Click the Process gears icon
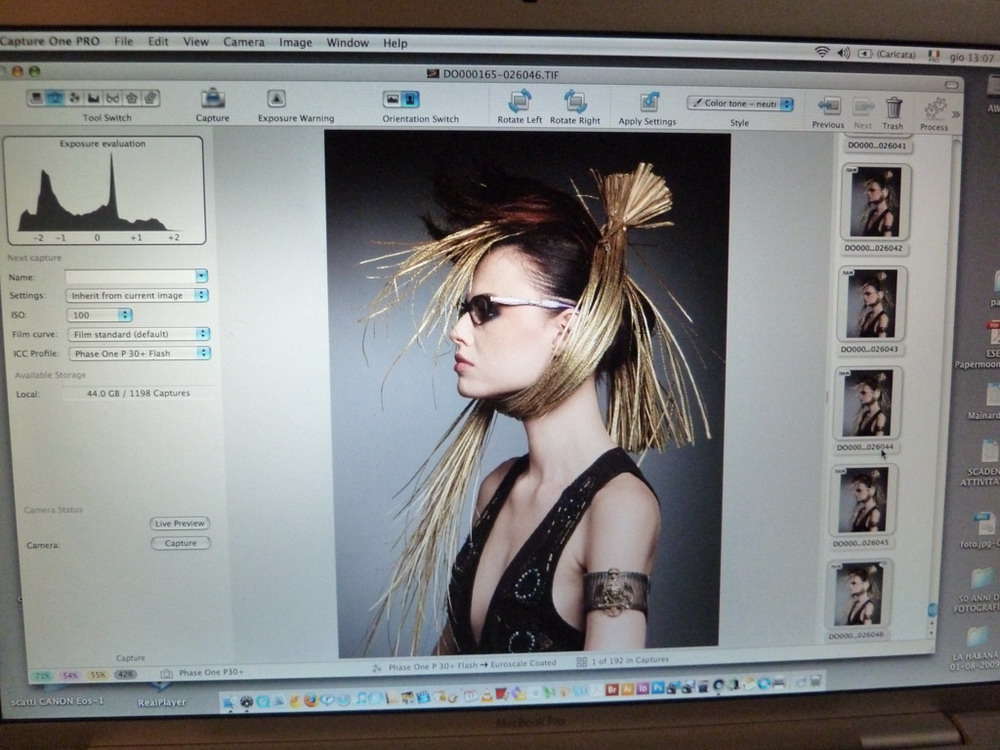This screenshot has width=1000, height=750. click(935, 108)
